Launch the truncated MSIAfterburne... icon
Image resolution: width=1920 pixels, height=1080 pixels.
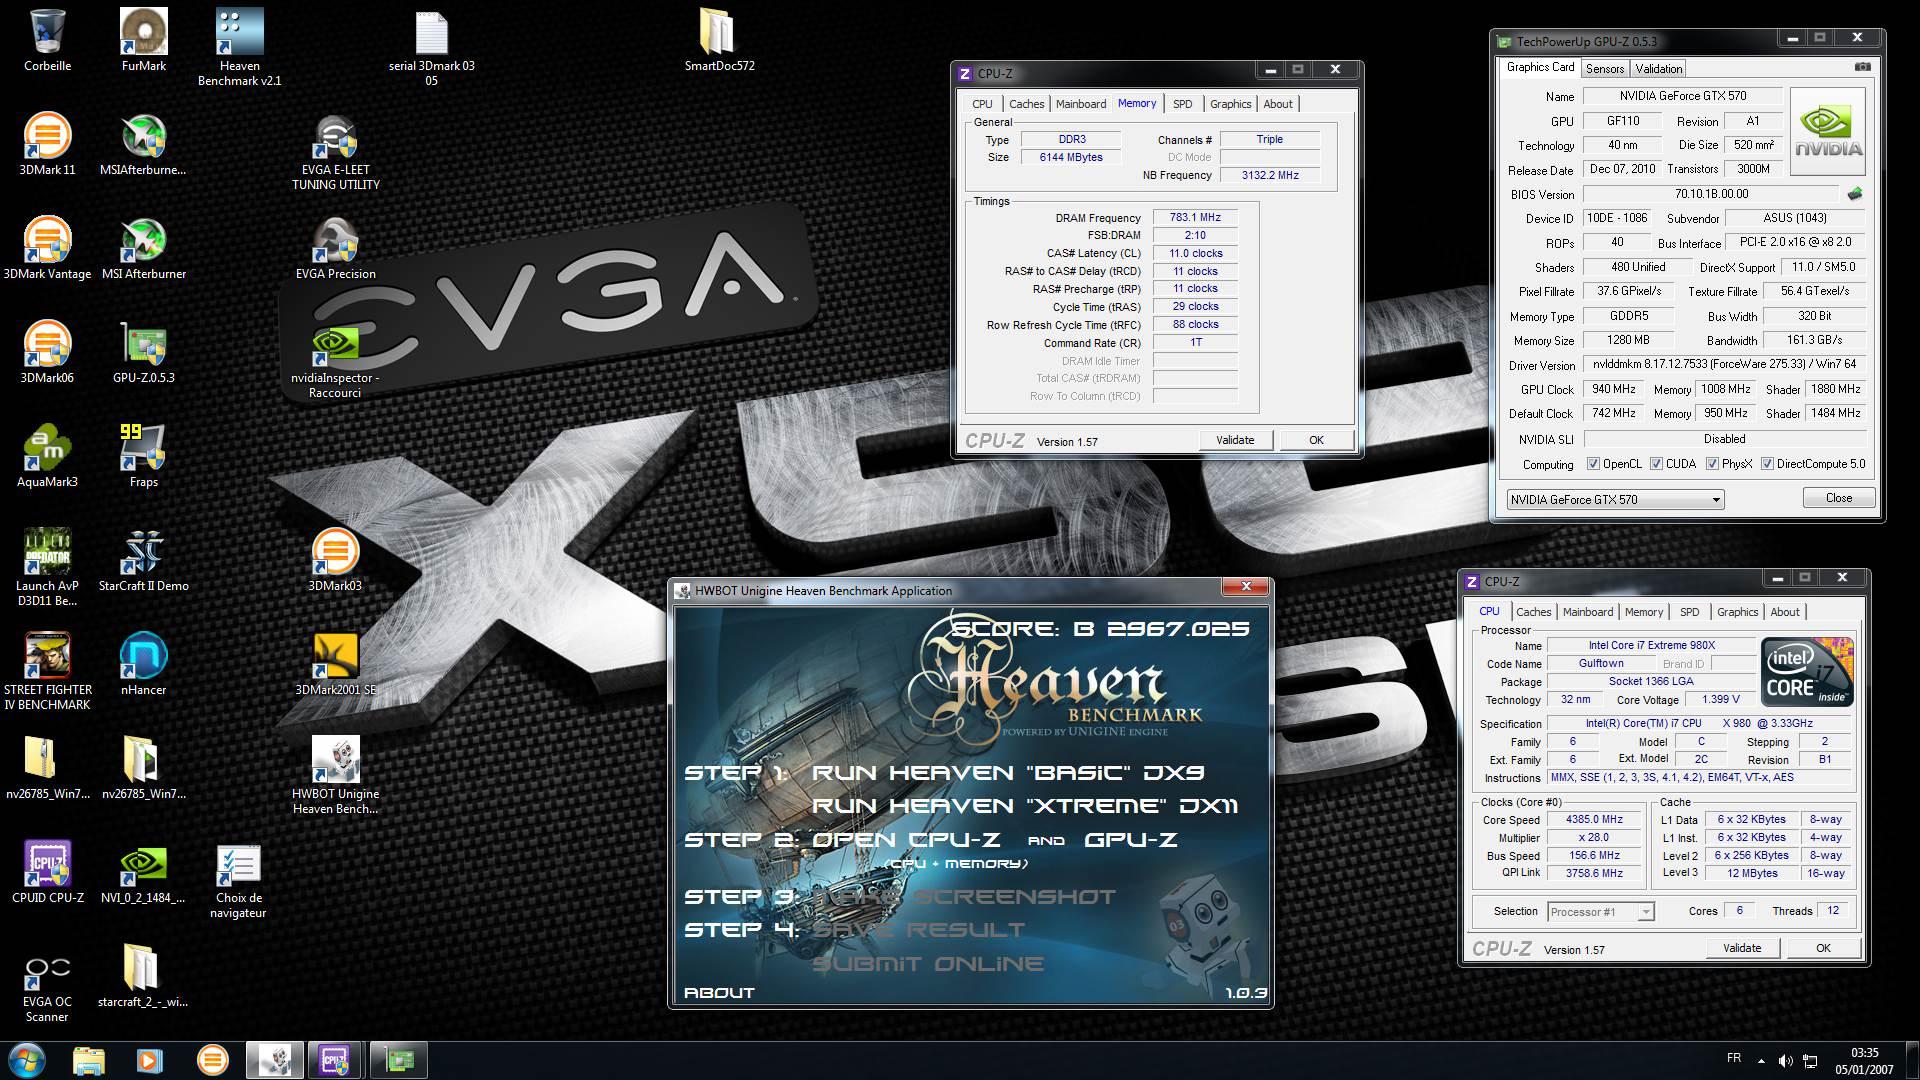tap(144, 144)
